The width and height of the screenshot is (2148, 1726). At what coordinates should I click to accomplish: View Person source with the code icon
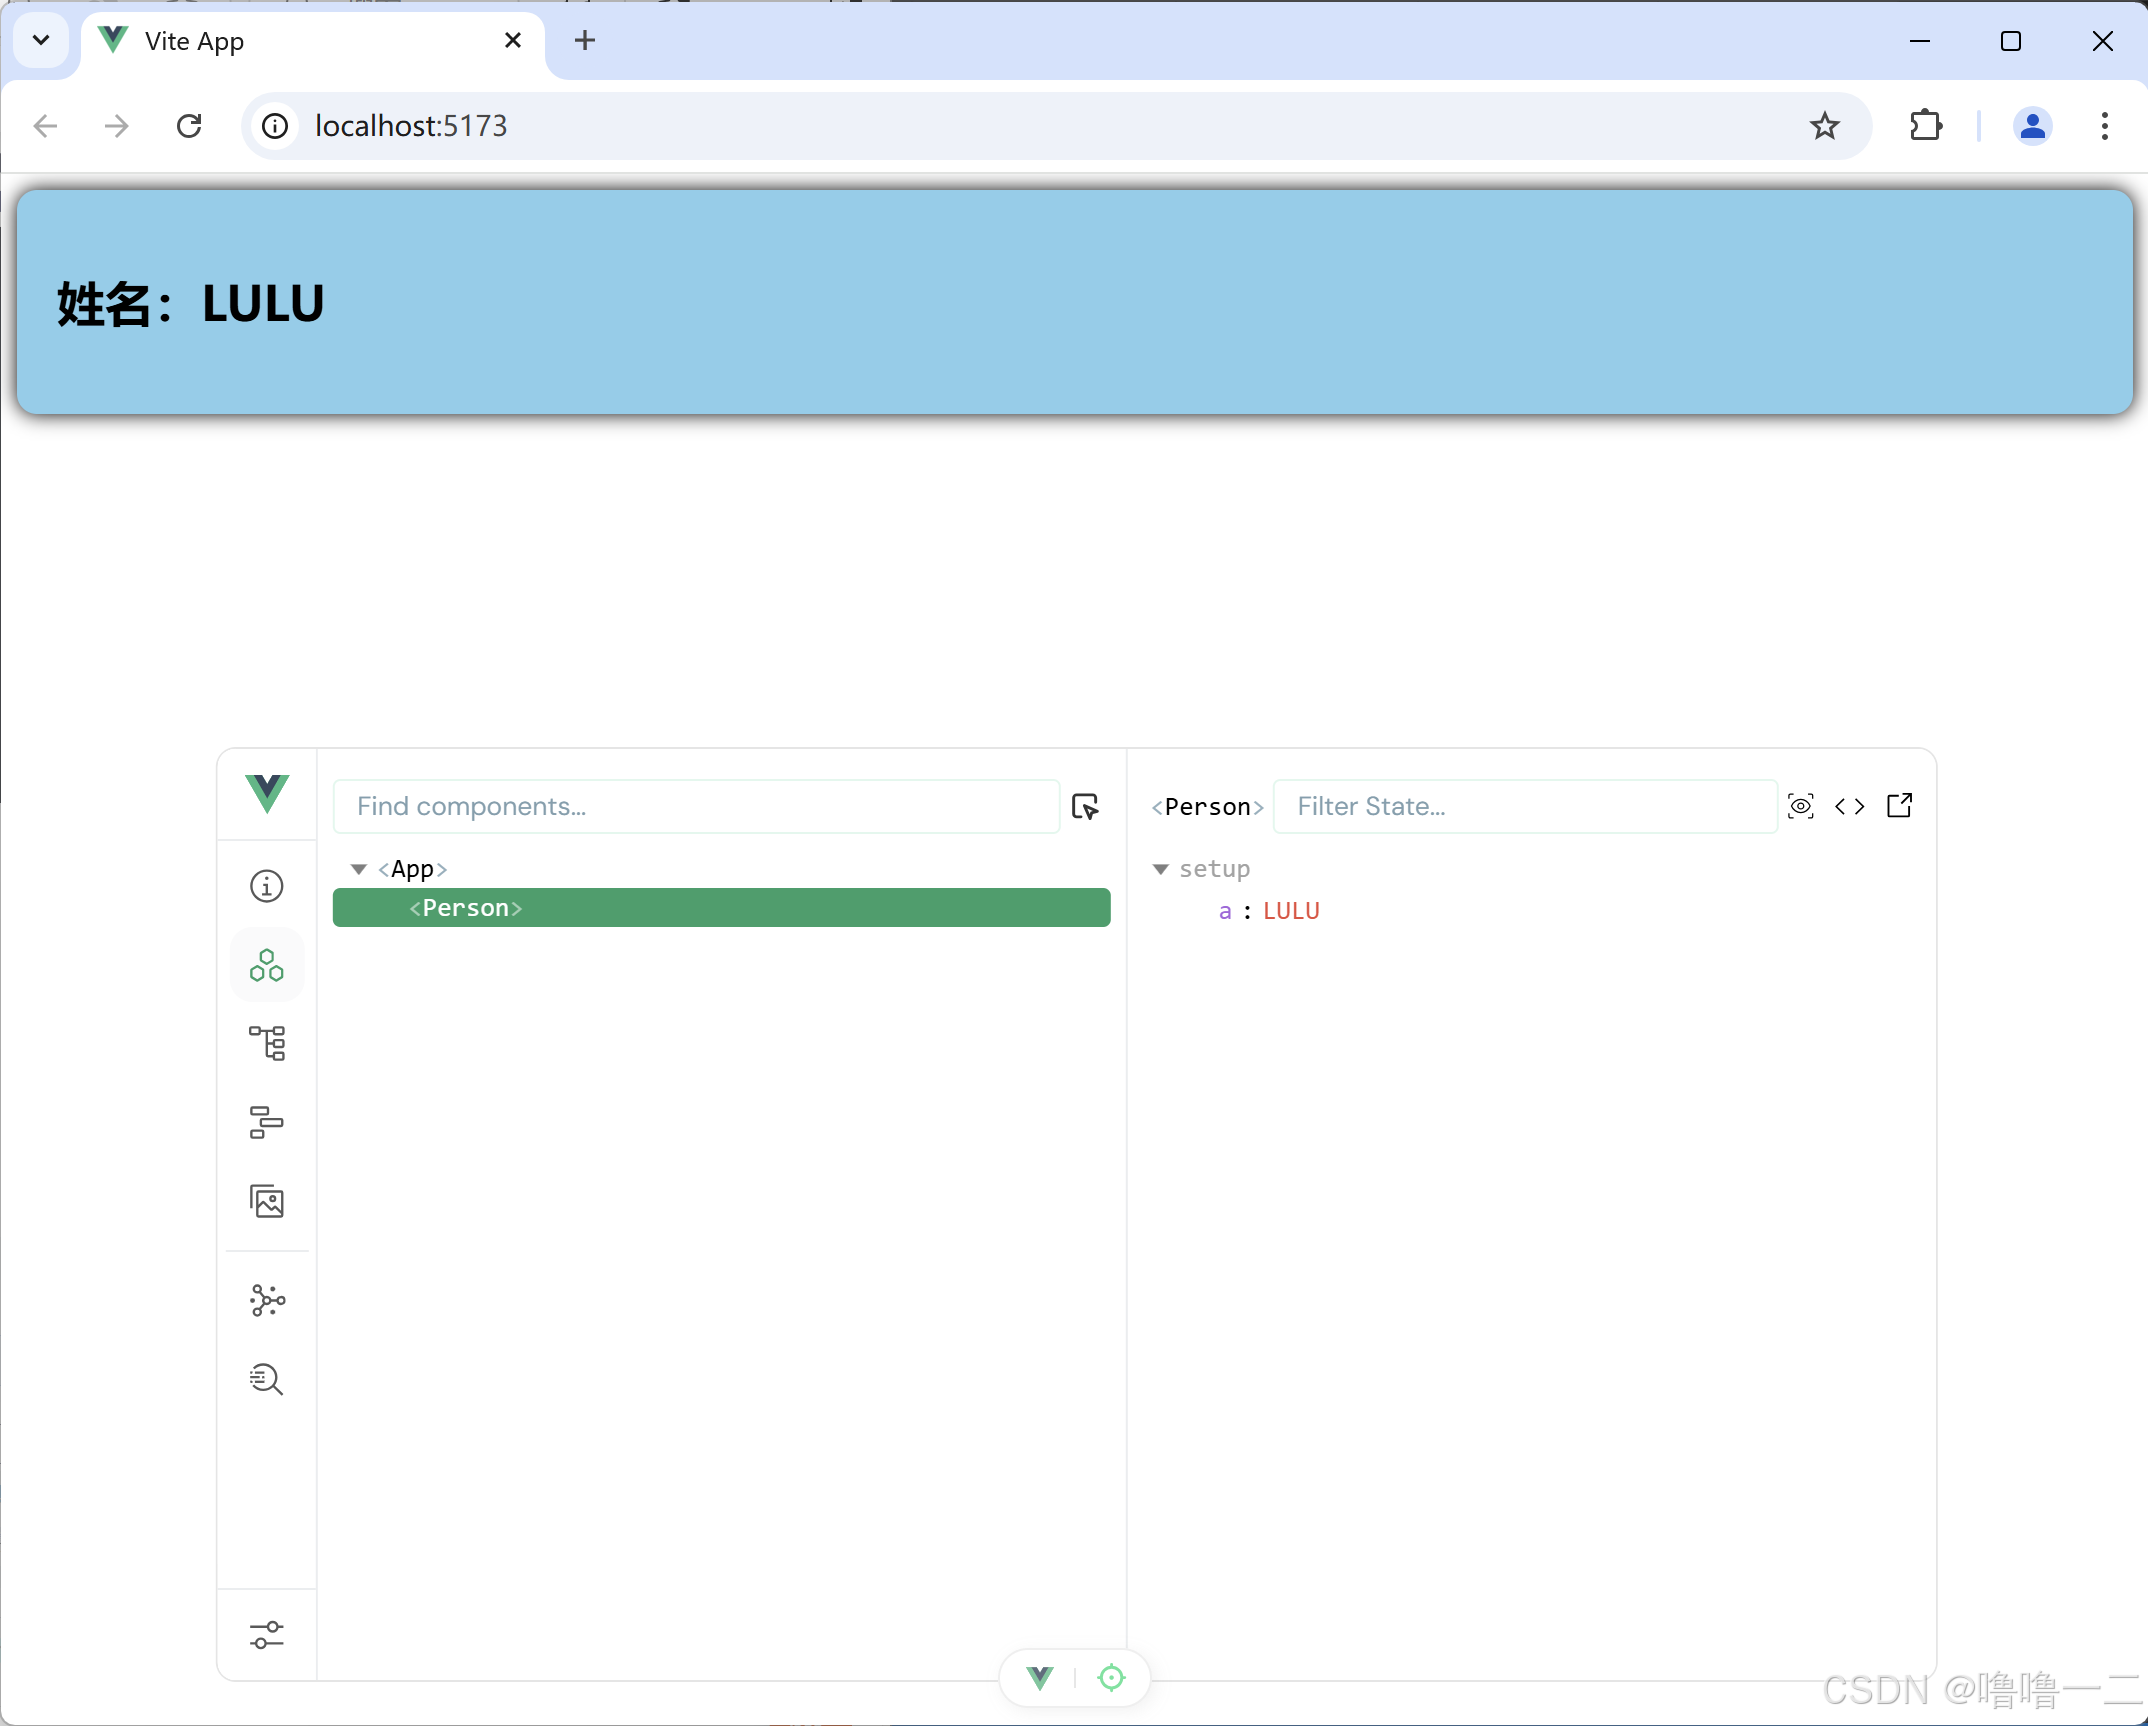[x=1850, y=806]
